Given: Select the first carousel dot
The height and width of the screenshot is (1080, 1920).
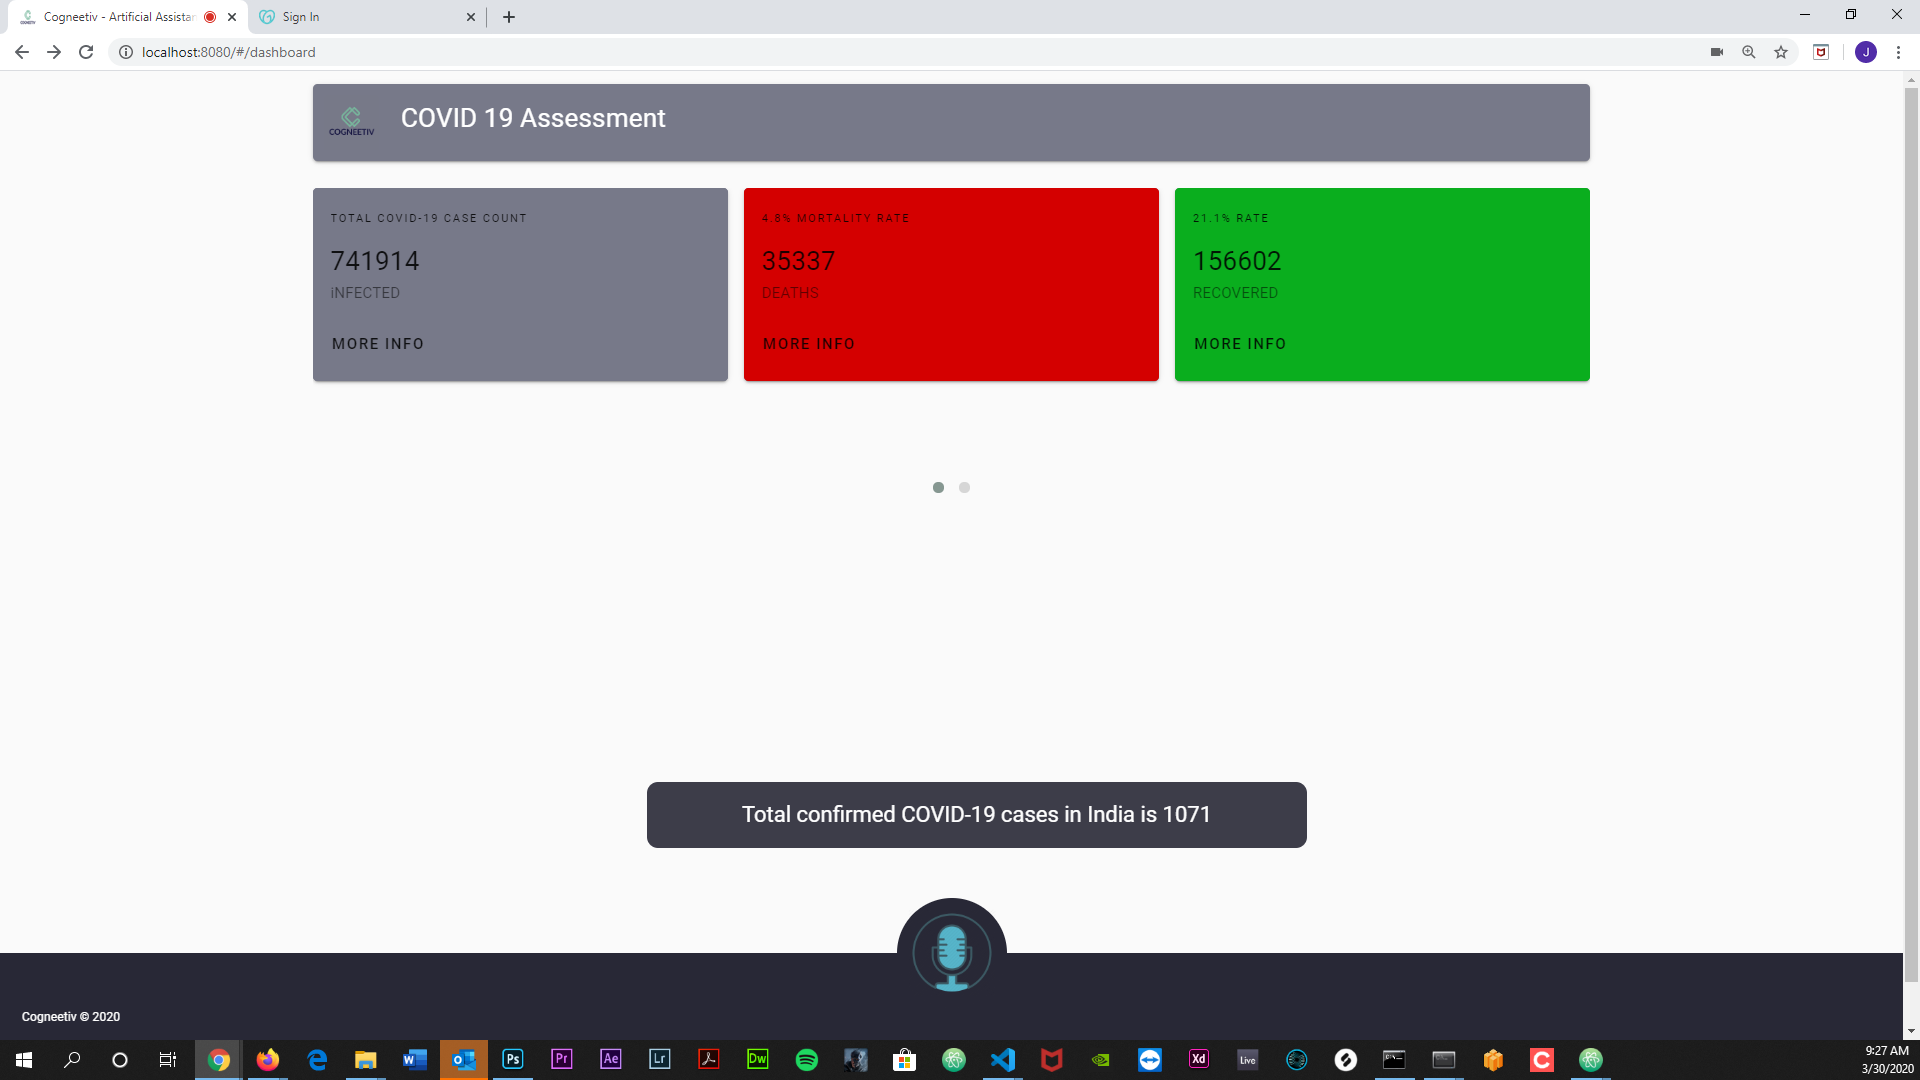Looking at the screenshot, I should point(938,488).
